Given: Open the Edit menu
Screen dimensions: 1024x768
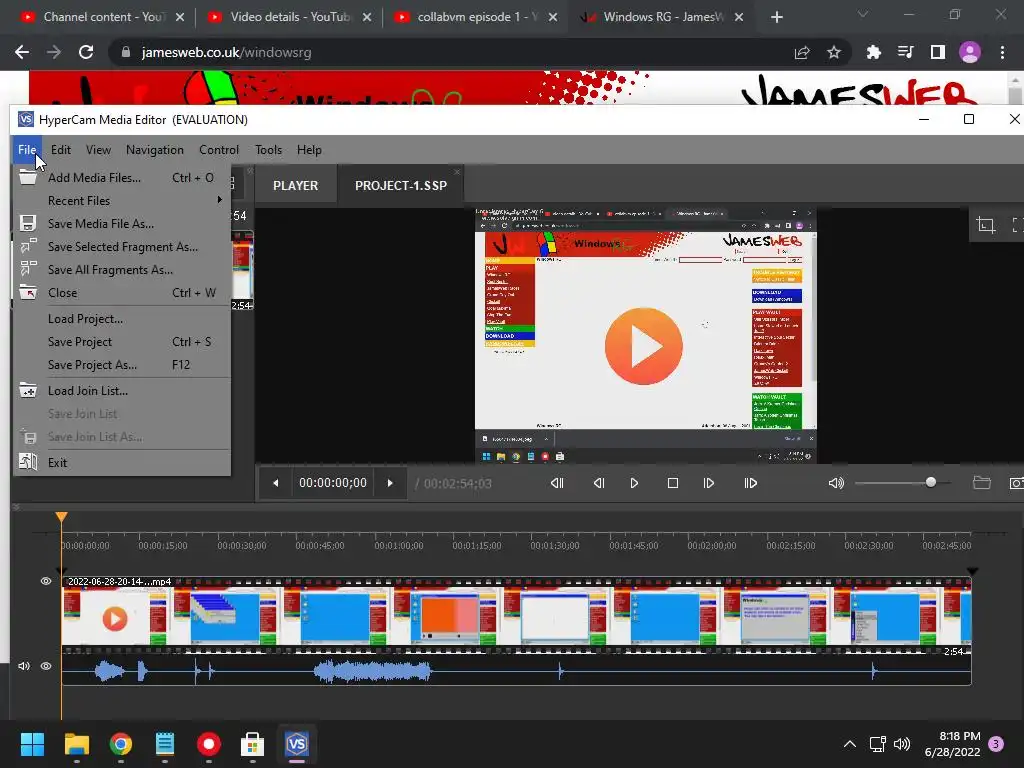Looking at the screenshot, I should [x=61, y=150].
